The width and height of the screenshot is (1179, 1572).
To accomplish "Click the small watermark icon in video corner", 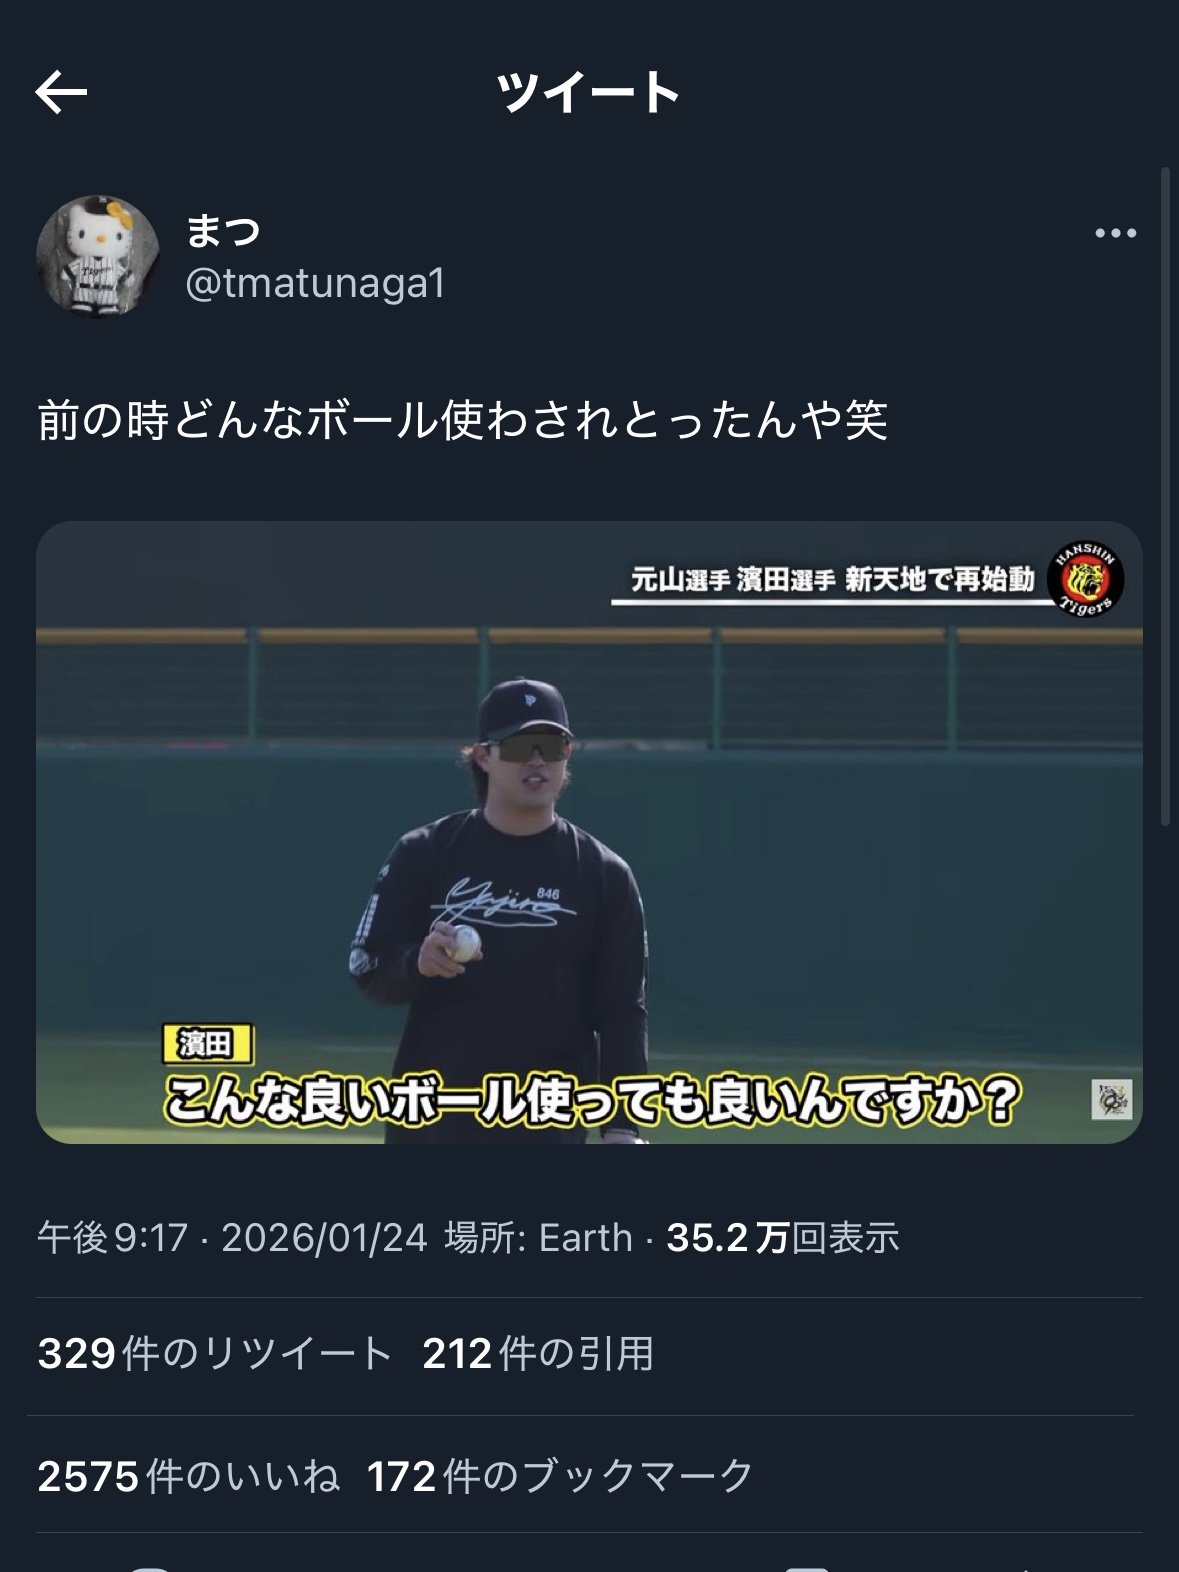I will click(x=1111, y=1099).
